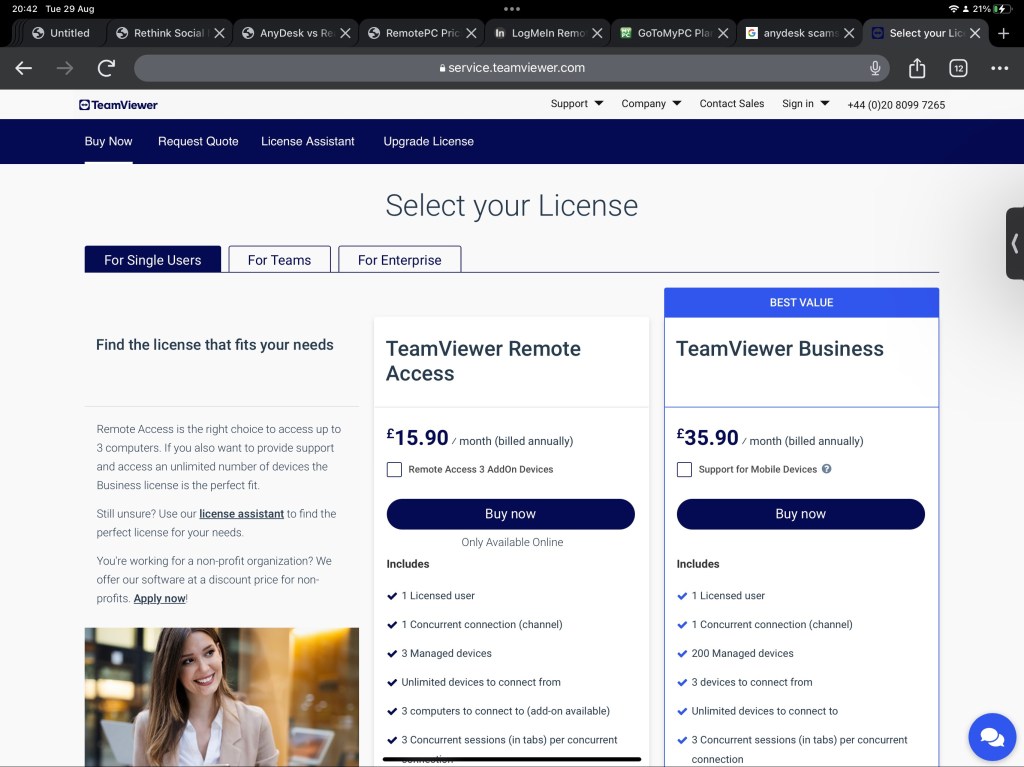The image size is (1024, 767).
Task: Open the live chat bubble
Action: tap(992, 737)
